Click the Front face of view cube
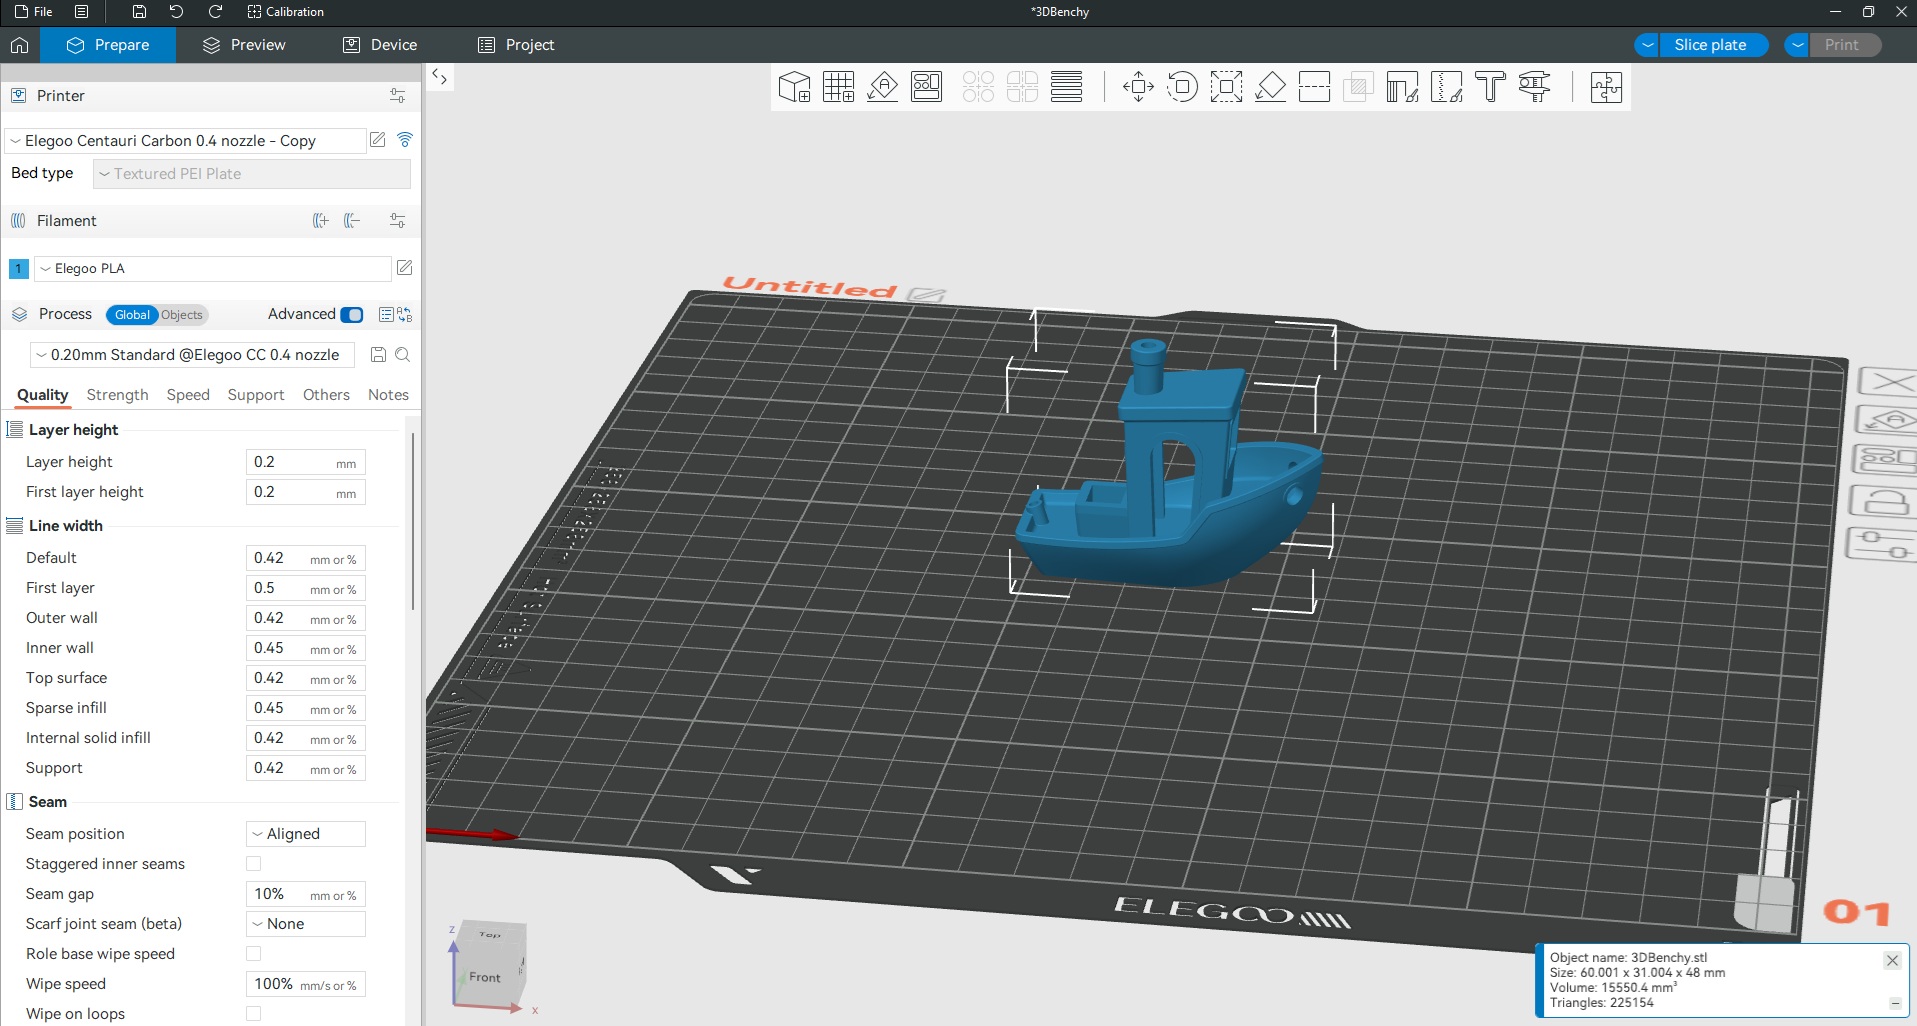Screen dimensions: 1917x1026 (x=485, y=977)
